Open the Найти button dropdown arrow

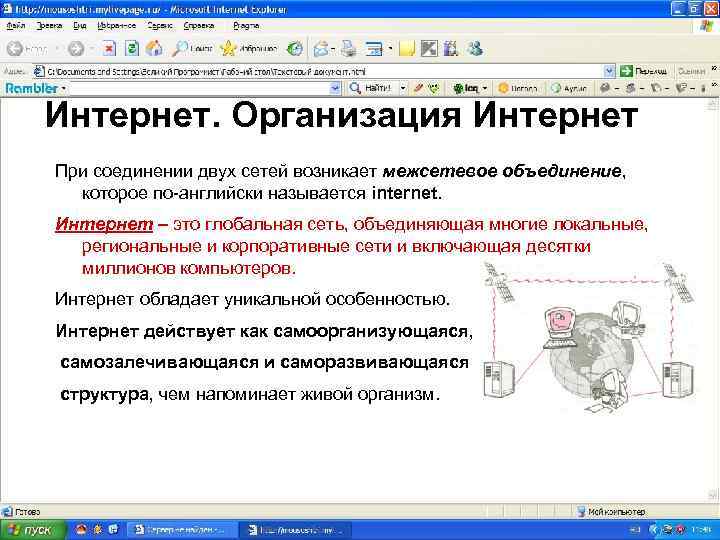pos(403,88)
